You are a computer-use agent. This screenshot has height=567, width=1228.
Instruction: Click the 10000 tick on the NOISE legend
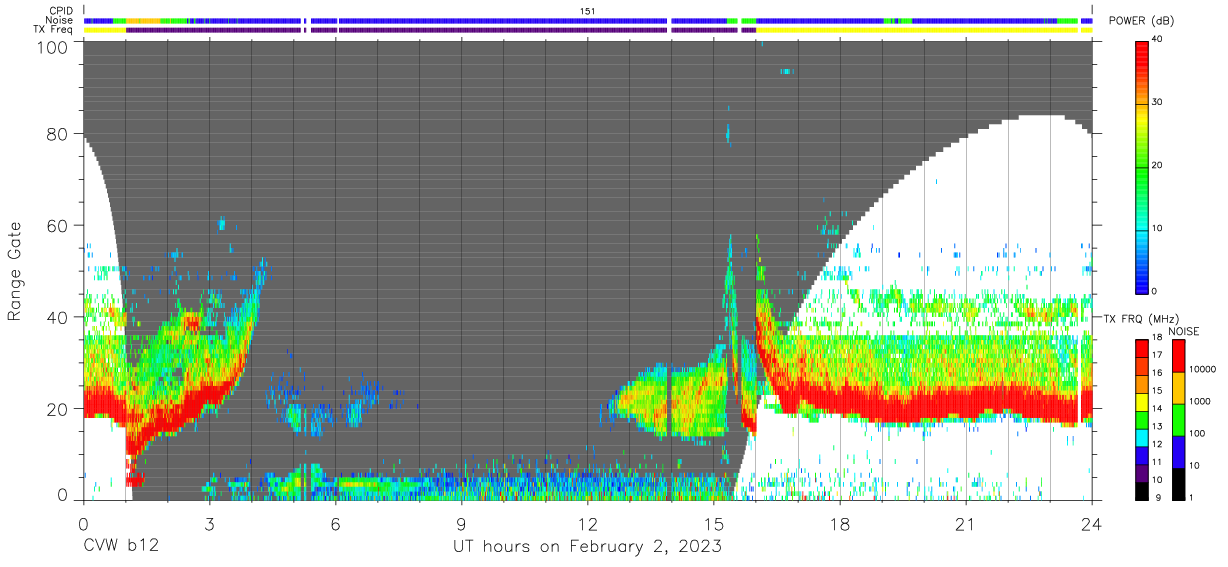[1203, 369]
